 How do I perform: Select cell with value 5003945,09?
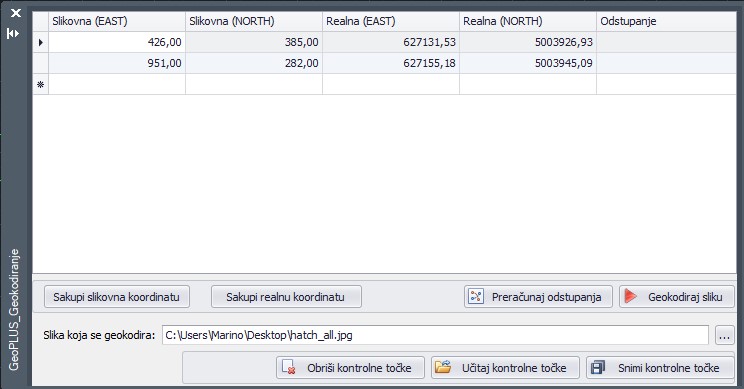[x=528, y=63]
